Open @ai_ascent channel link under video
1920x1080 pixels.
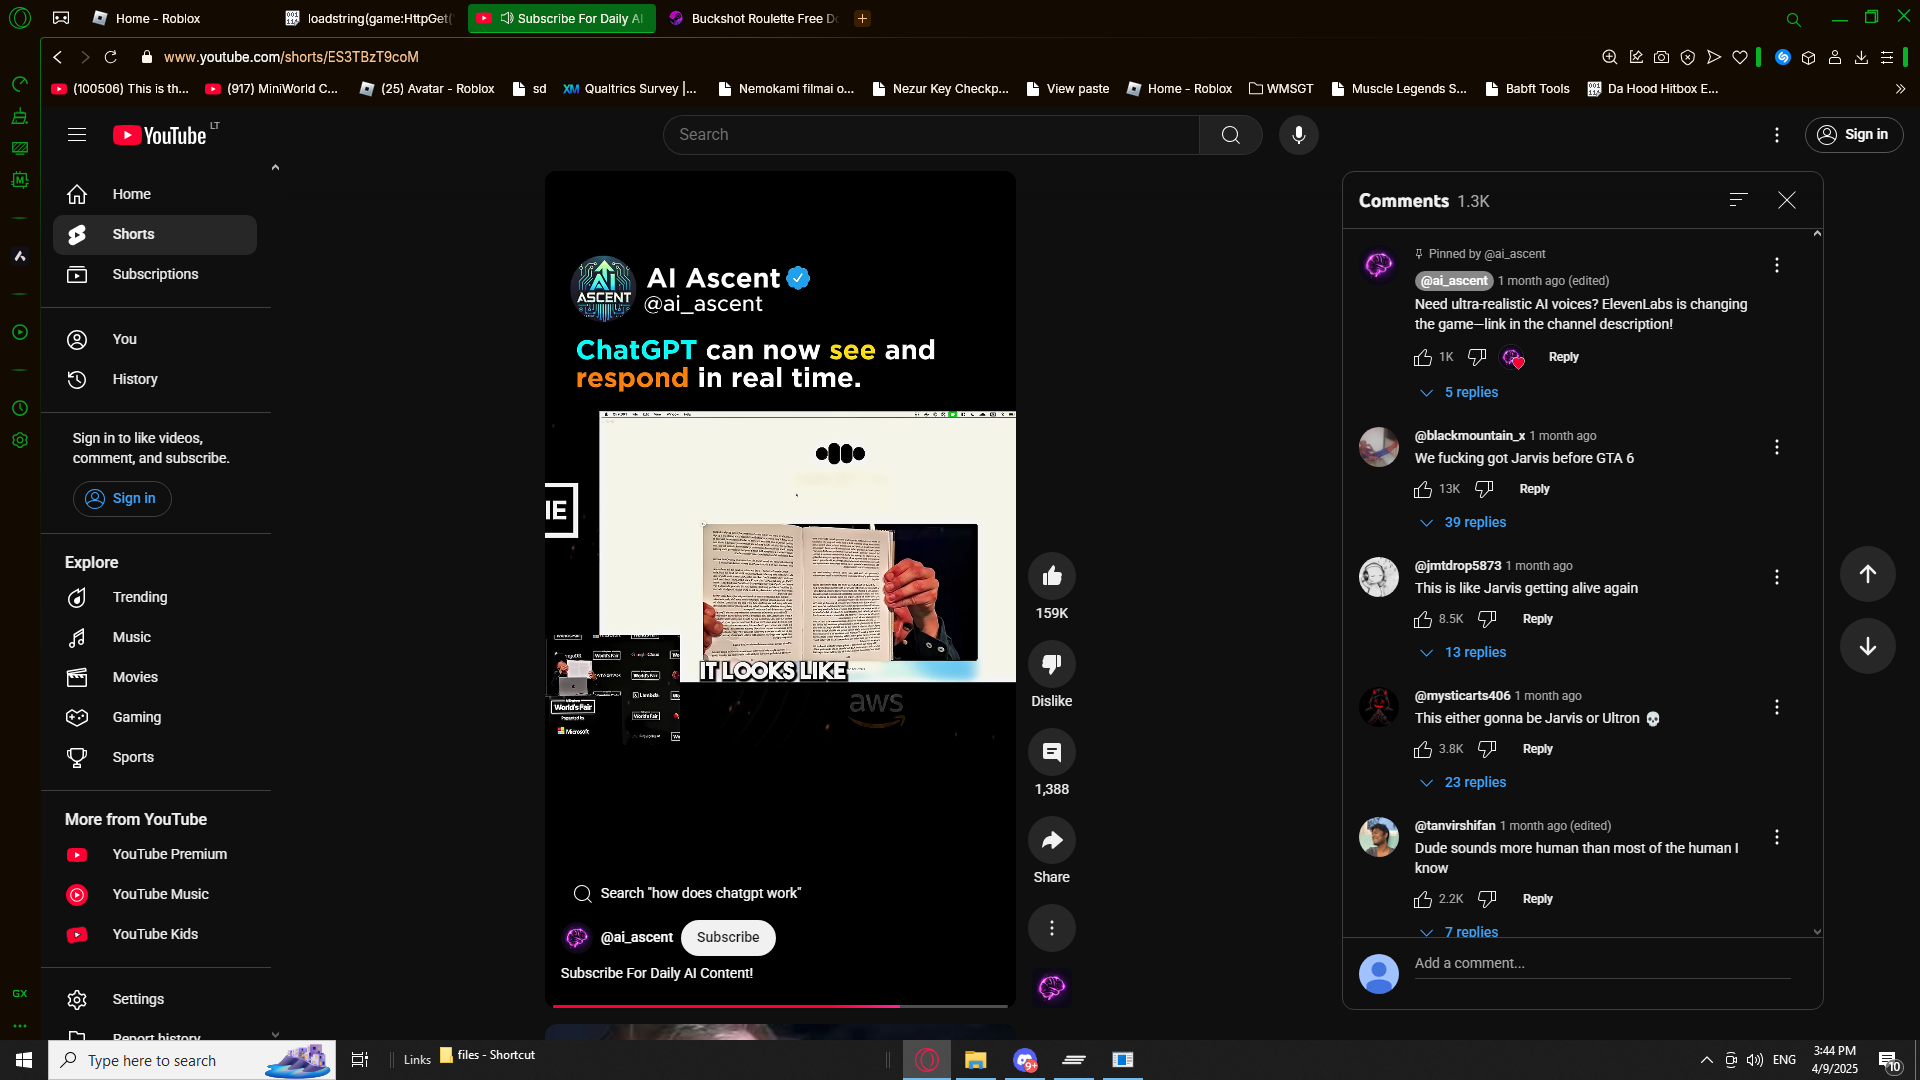pyautogui.click(x=636, y=937)
